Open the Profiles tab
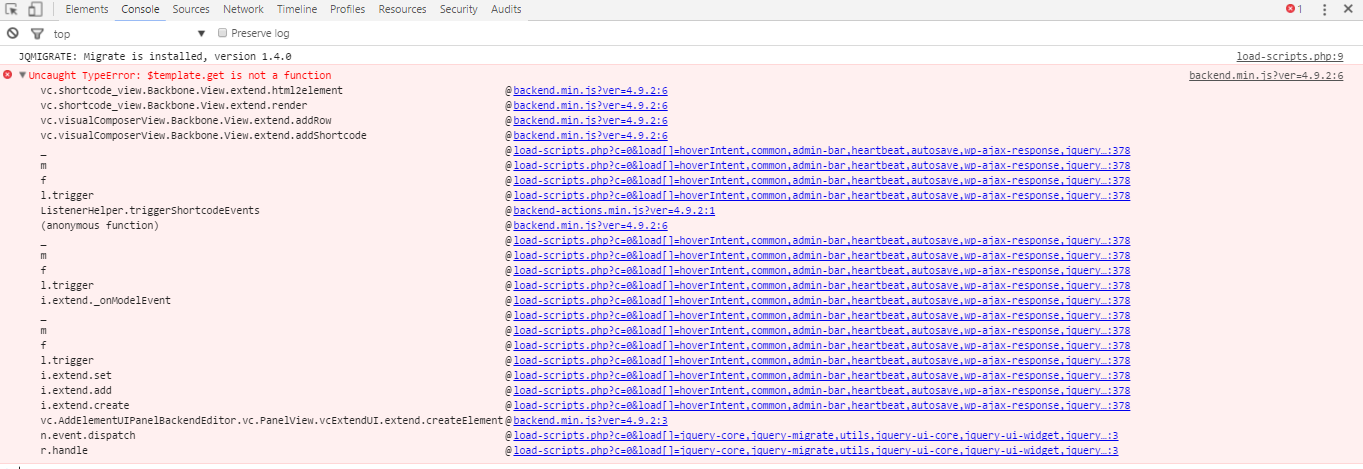Screen dimensions: 1363x469 click(347, 9)
